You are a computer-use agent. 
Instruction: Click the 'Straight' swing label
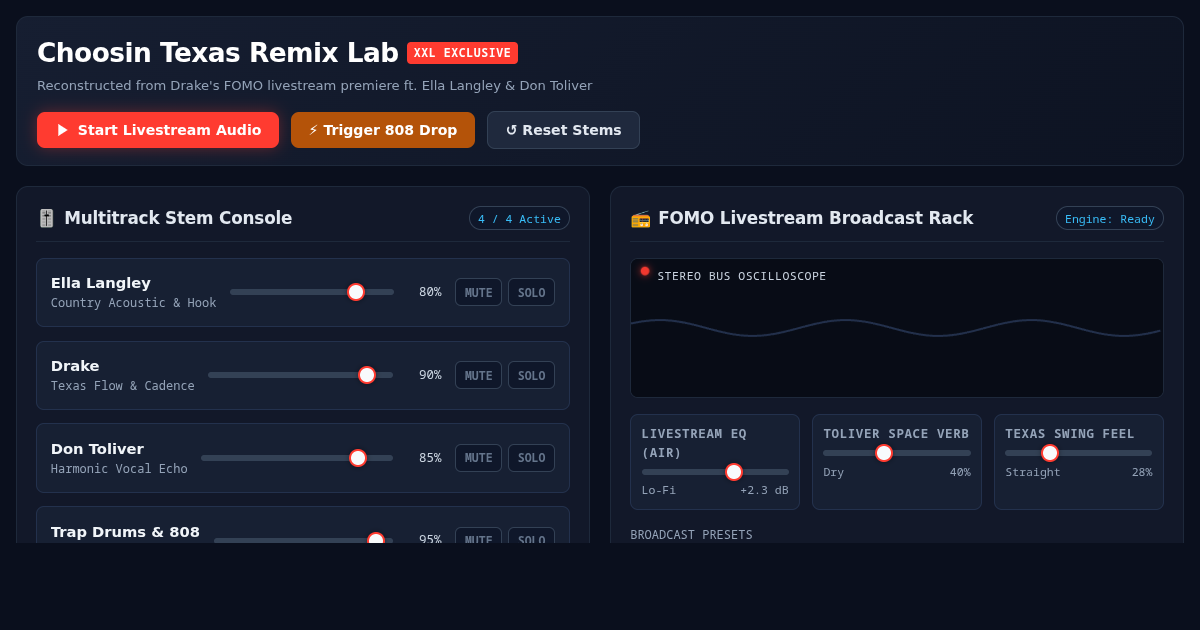pos(1033,472)
